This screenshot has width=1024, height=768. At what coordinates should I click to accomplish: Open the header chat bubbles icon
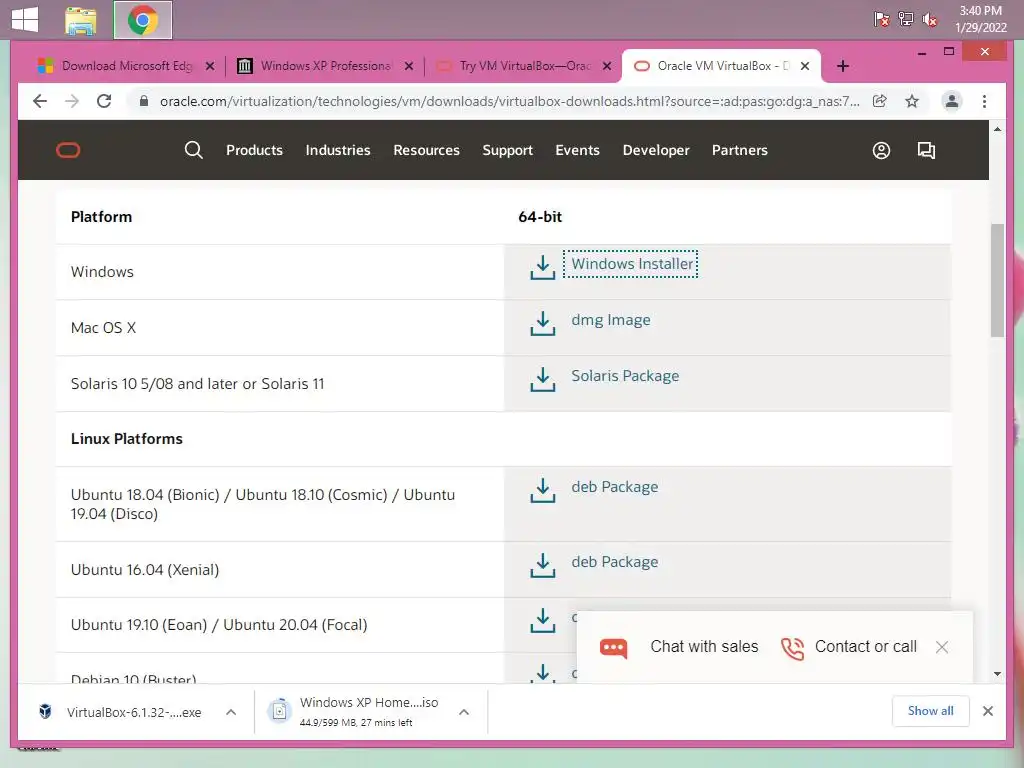pos(926,151)
